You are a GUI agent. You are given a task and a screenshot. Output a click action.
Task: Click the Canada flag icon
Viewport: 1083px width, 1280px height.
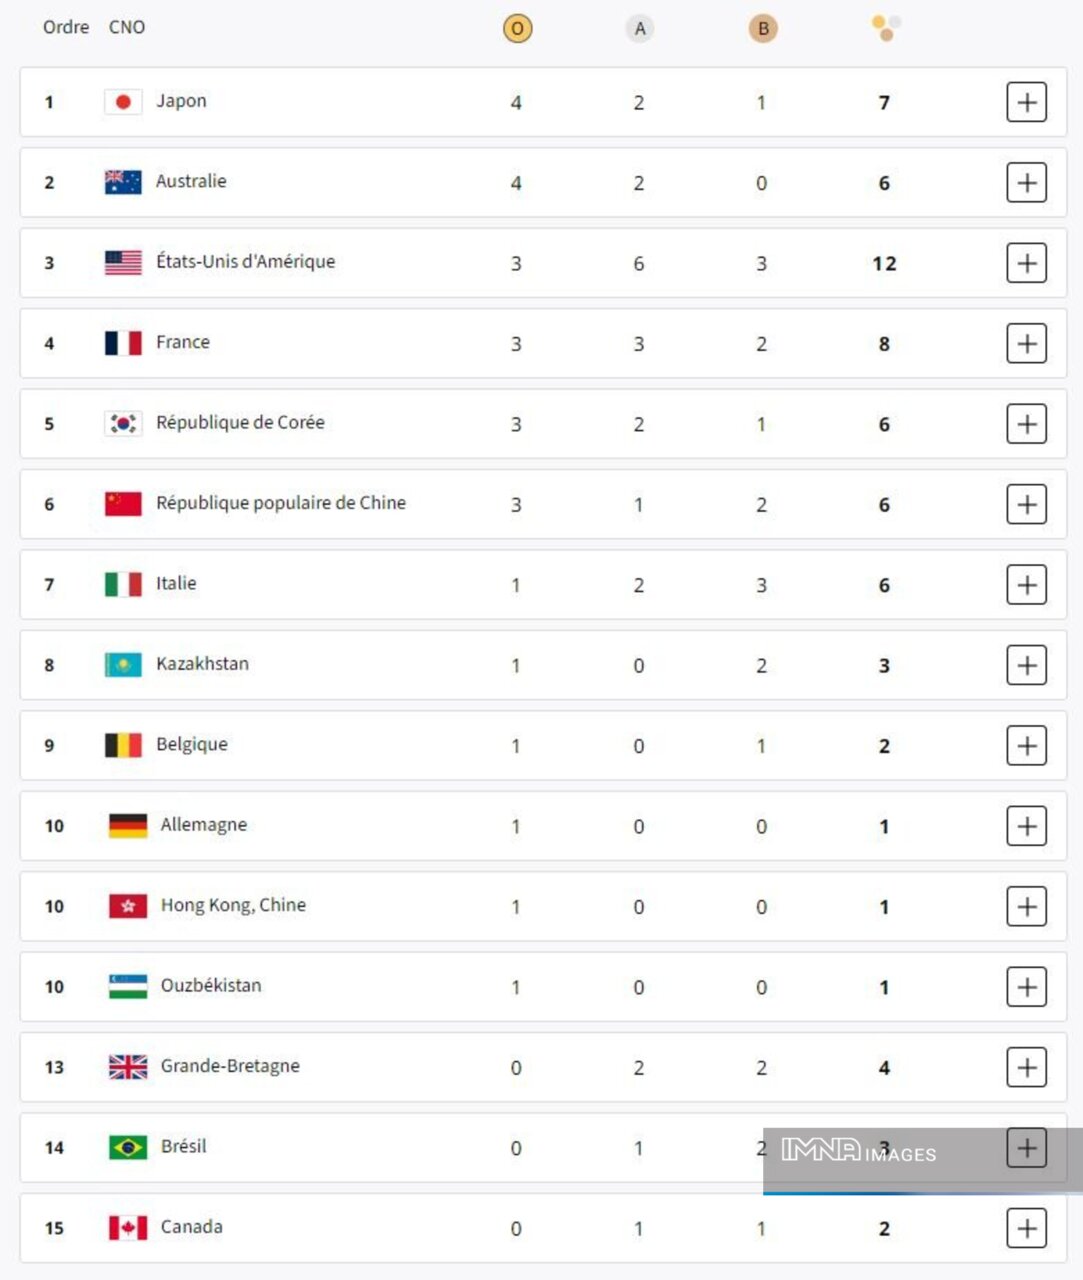tap(128, 1228)
